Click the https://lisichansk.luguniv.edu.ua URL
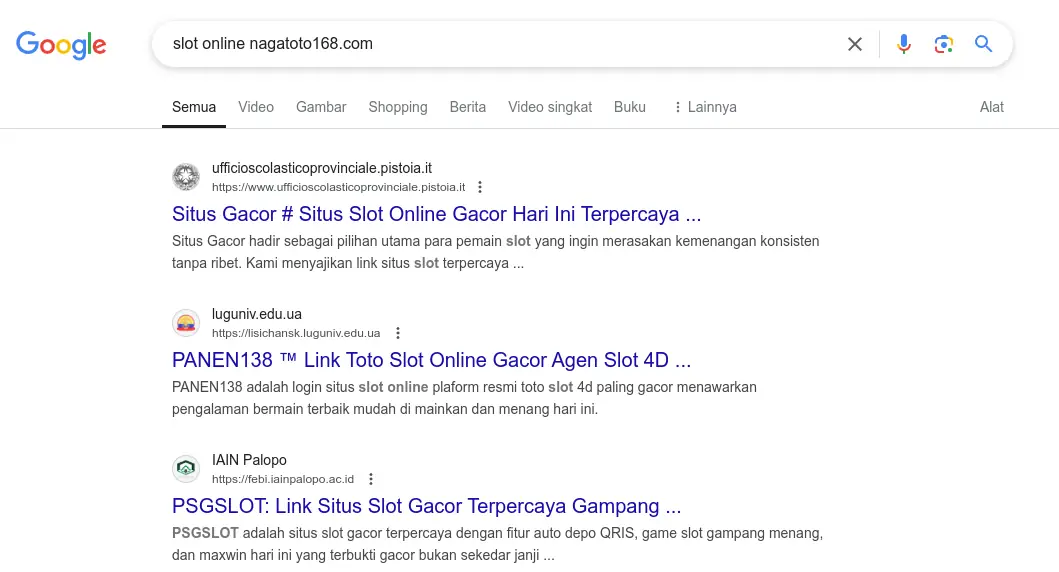 tap(296, 333)
